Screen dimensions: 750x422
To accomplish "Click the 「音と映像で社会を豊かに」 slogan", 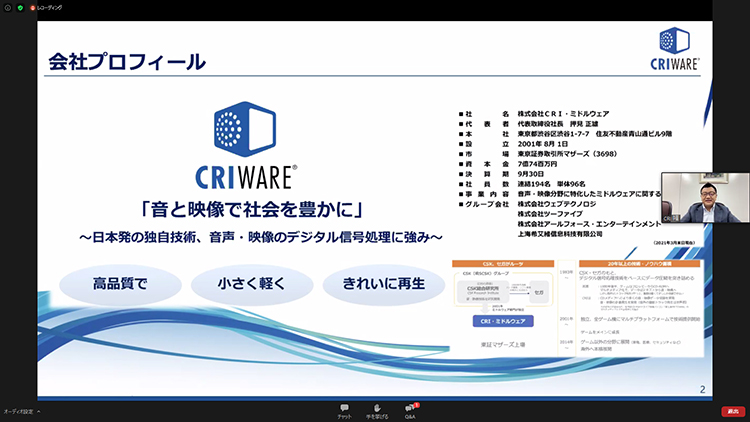I will [252, 210].
